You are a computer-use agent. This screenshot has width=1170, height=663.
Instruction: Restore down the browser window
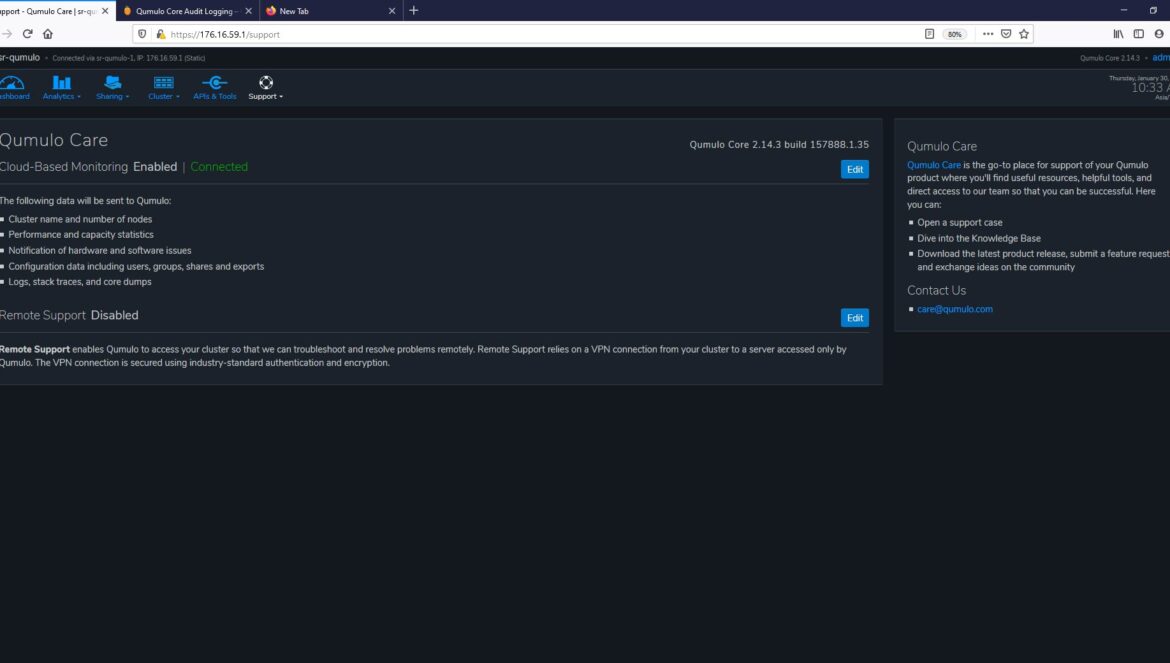(x=1153, y=10)
